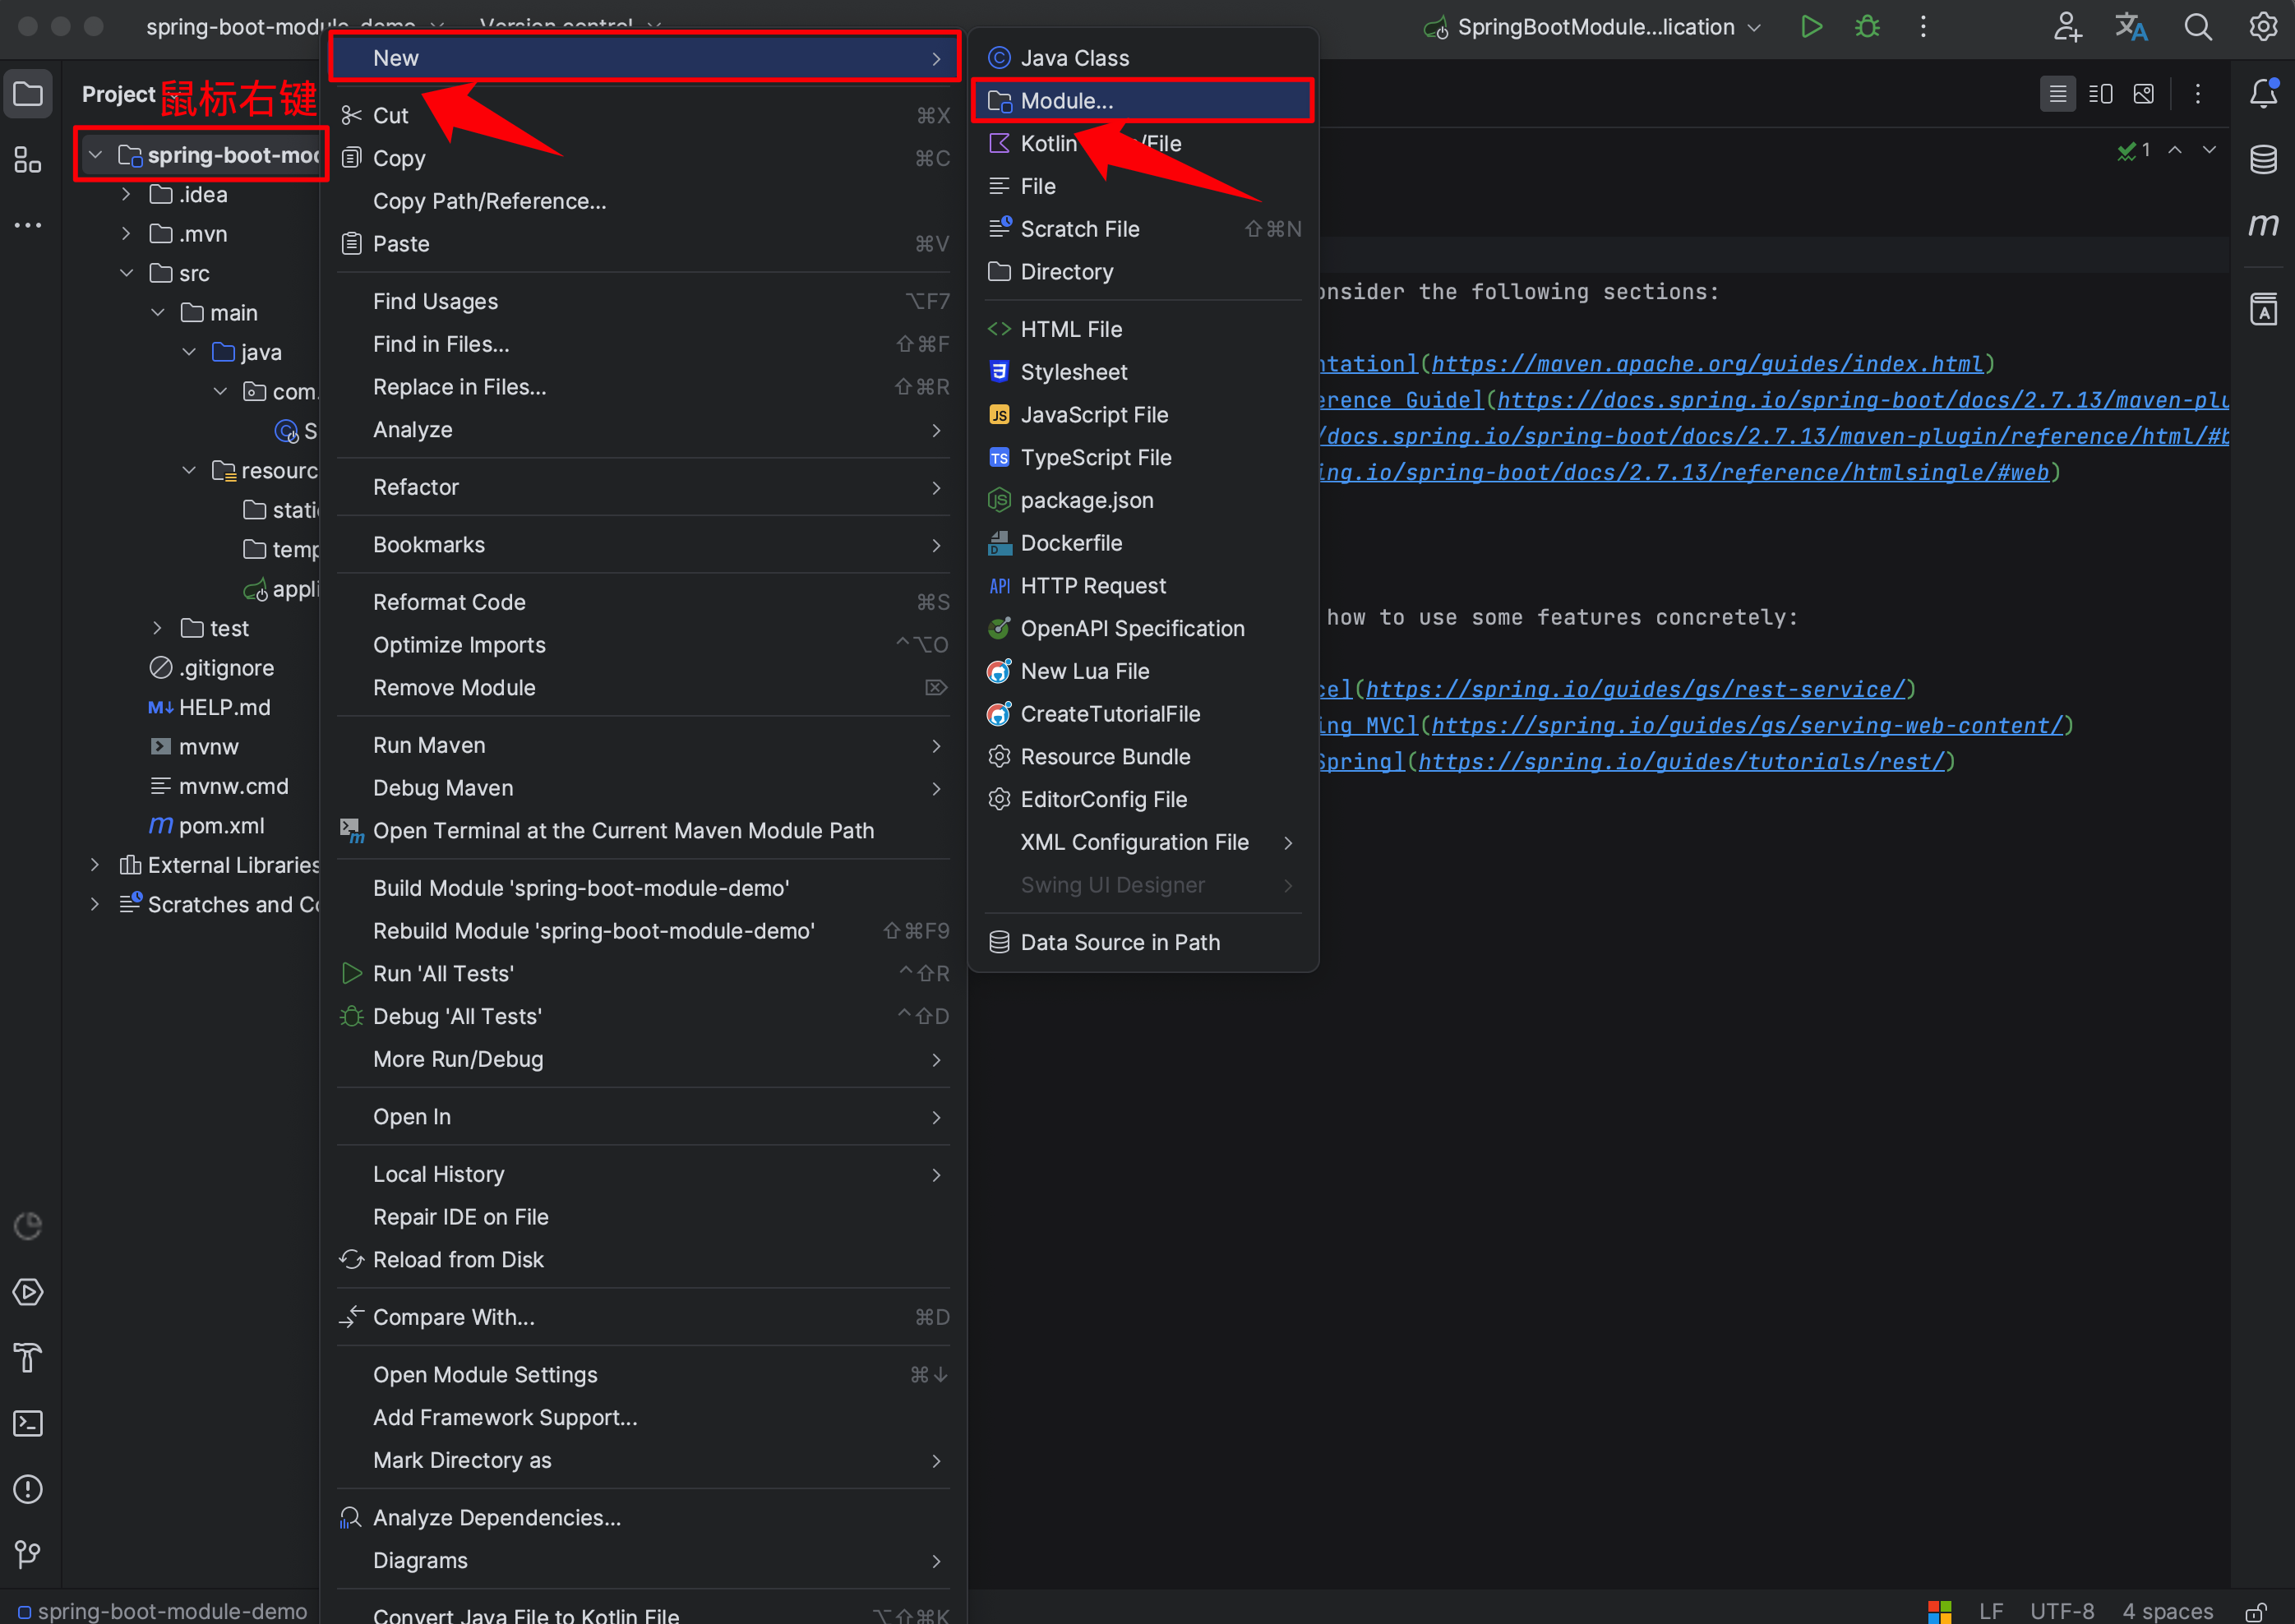Open IDE settings gear

click(x=2263, y=27)
